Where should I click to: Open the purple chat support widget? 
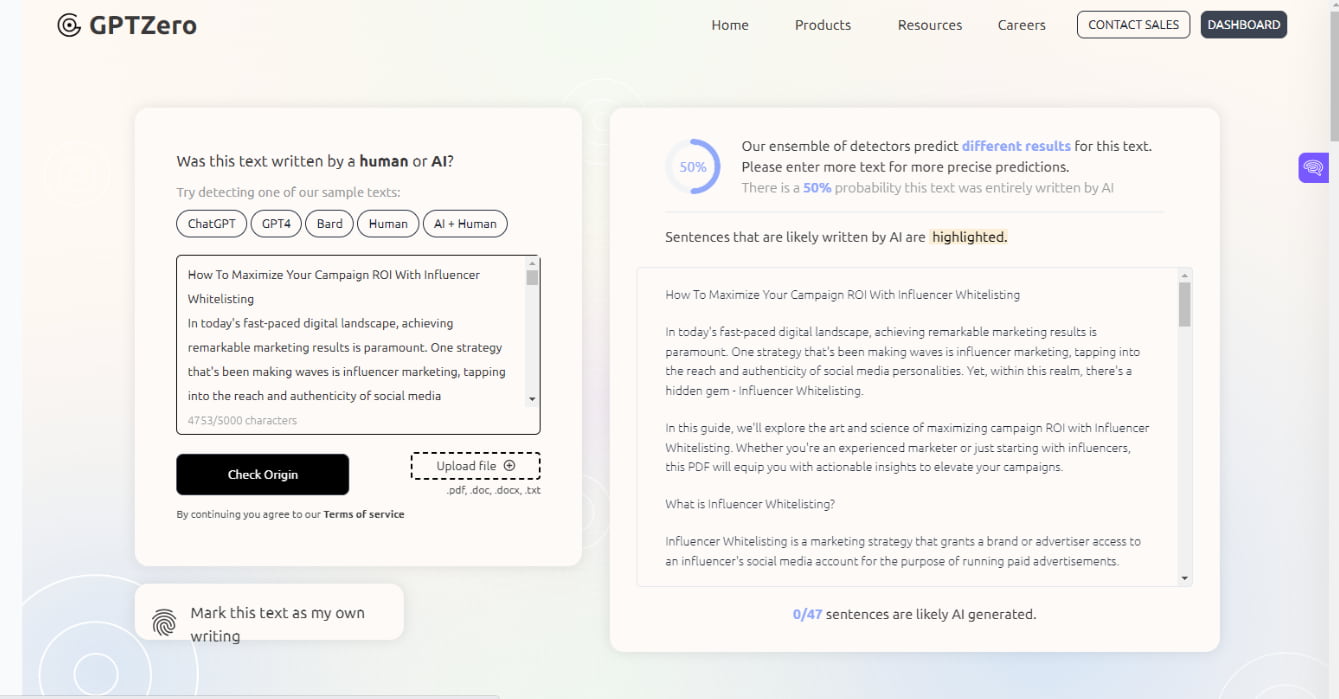1314,167
